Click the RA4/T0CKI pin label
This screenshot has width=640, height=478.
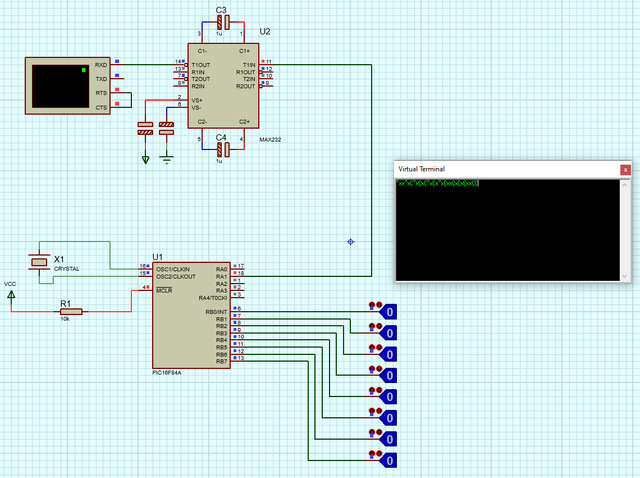click(x=213, y=298)
